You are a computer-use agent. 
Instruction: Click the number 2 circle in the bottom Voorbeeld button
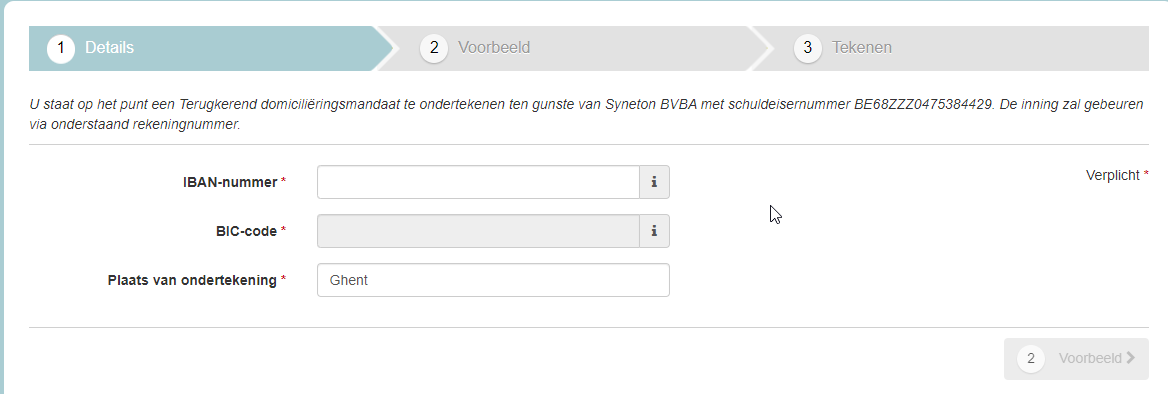pos(1031,359)
